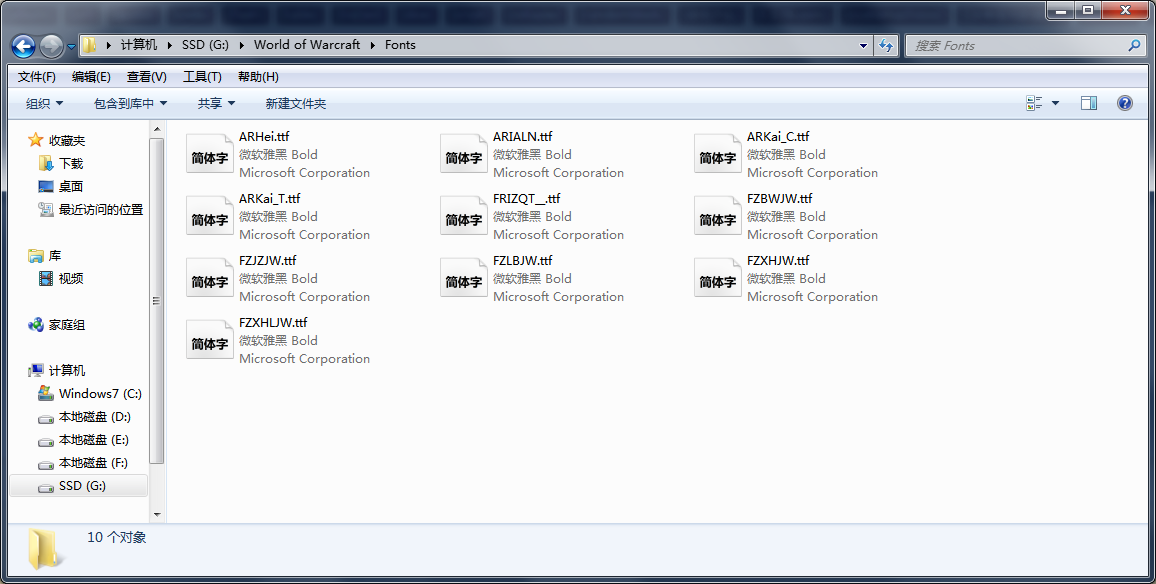This screenshot has width=1156, height=584.
Task: Click the refresh button beside address bar
Action: pos(885,45)
